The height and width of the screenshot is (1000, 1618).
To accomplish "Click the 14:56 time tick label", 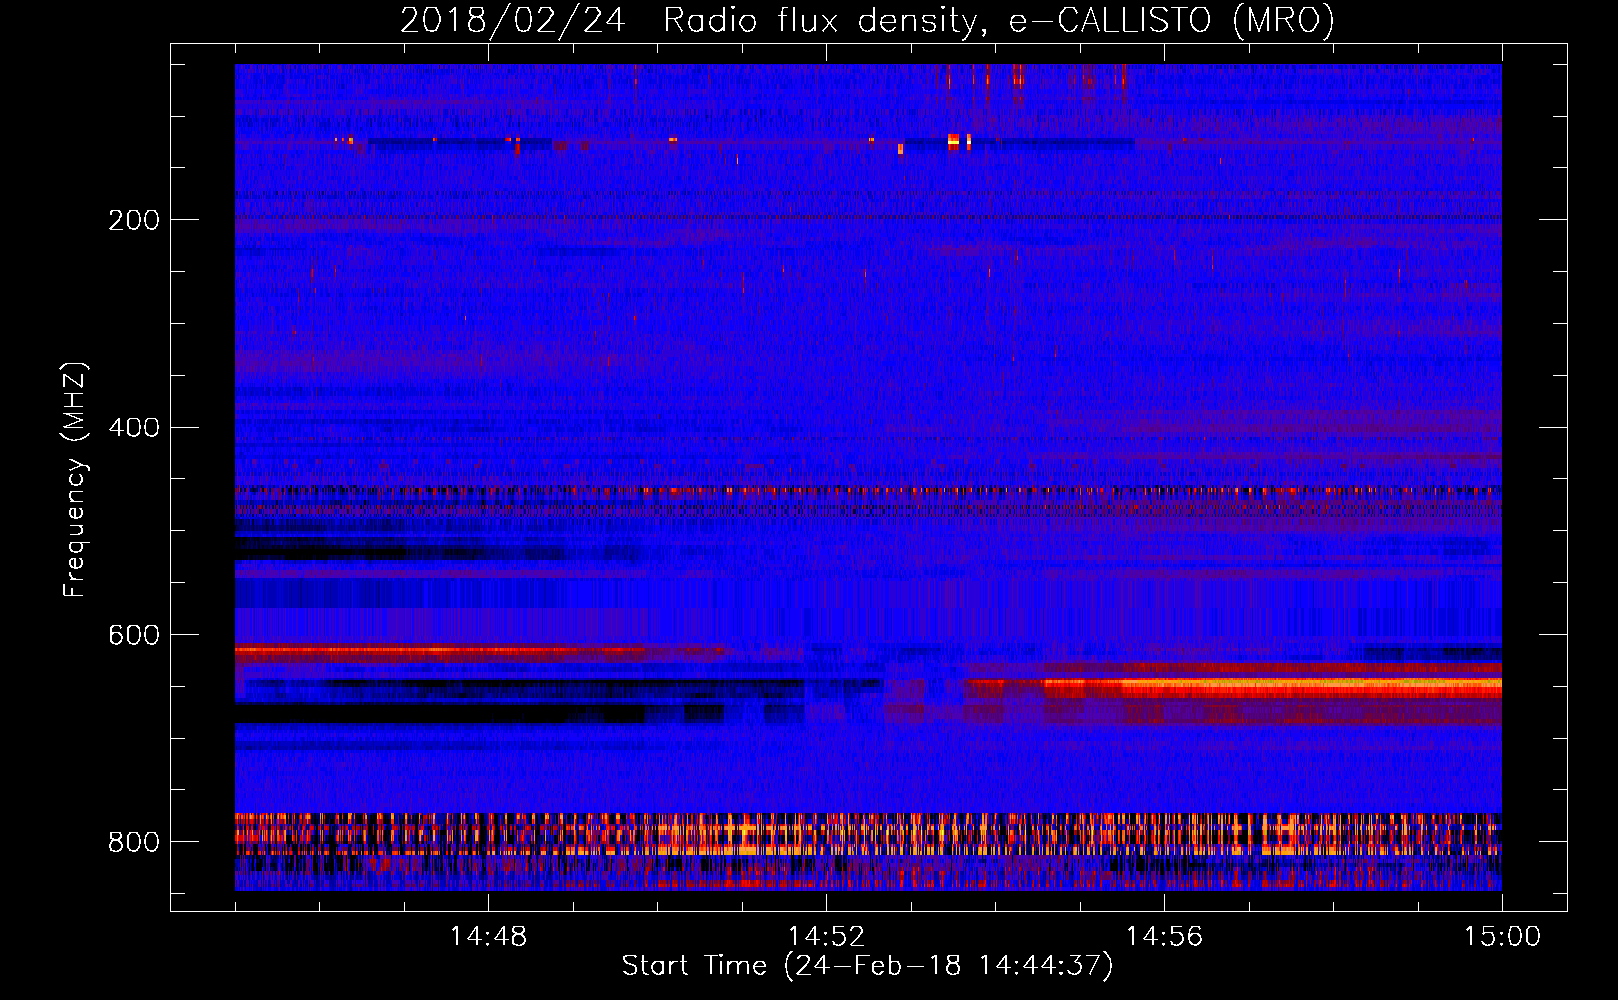I will [1164, 937].
